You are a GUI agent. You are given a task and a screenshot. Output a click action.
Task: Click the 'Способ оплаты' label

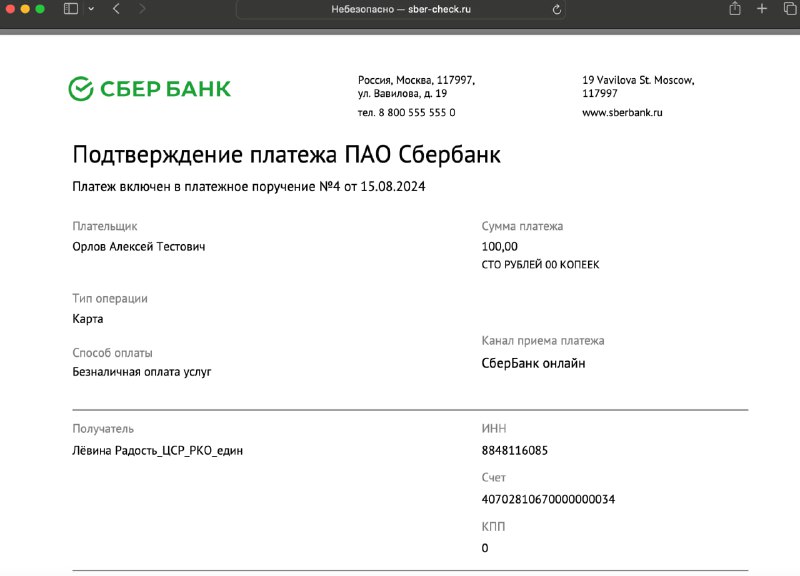112,353
